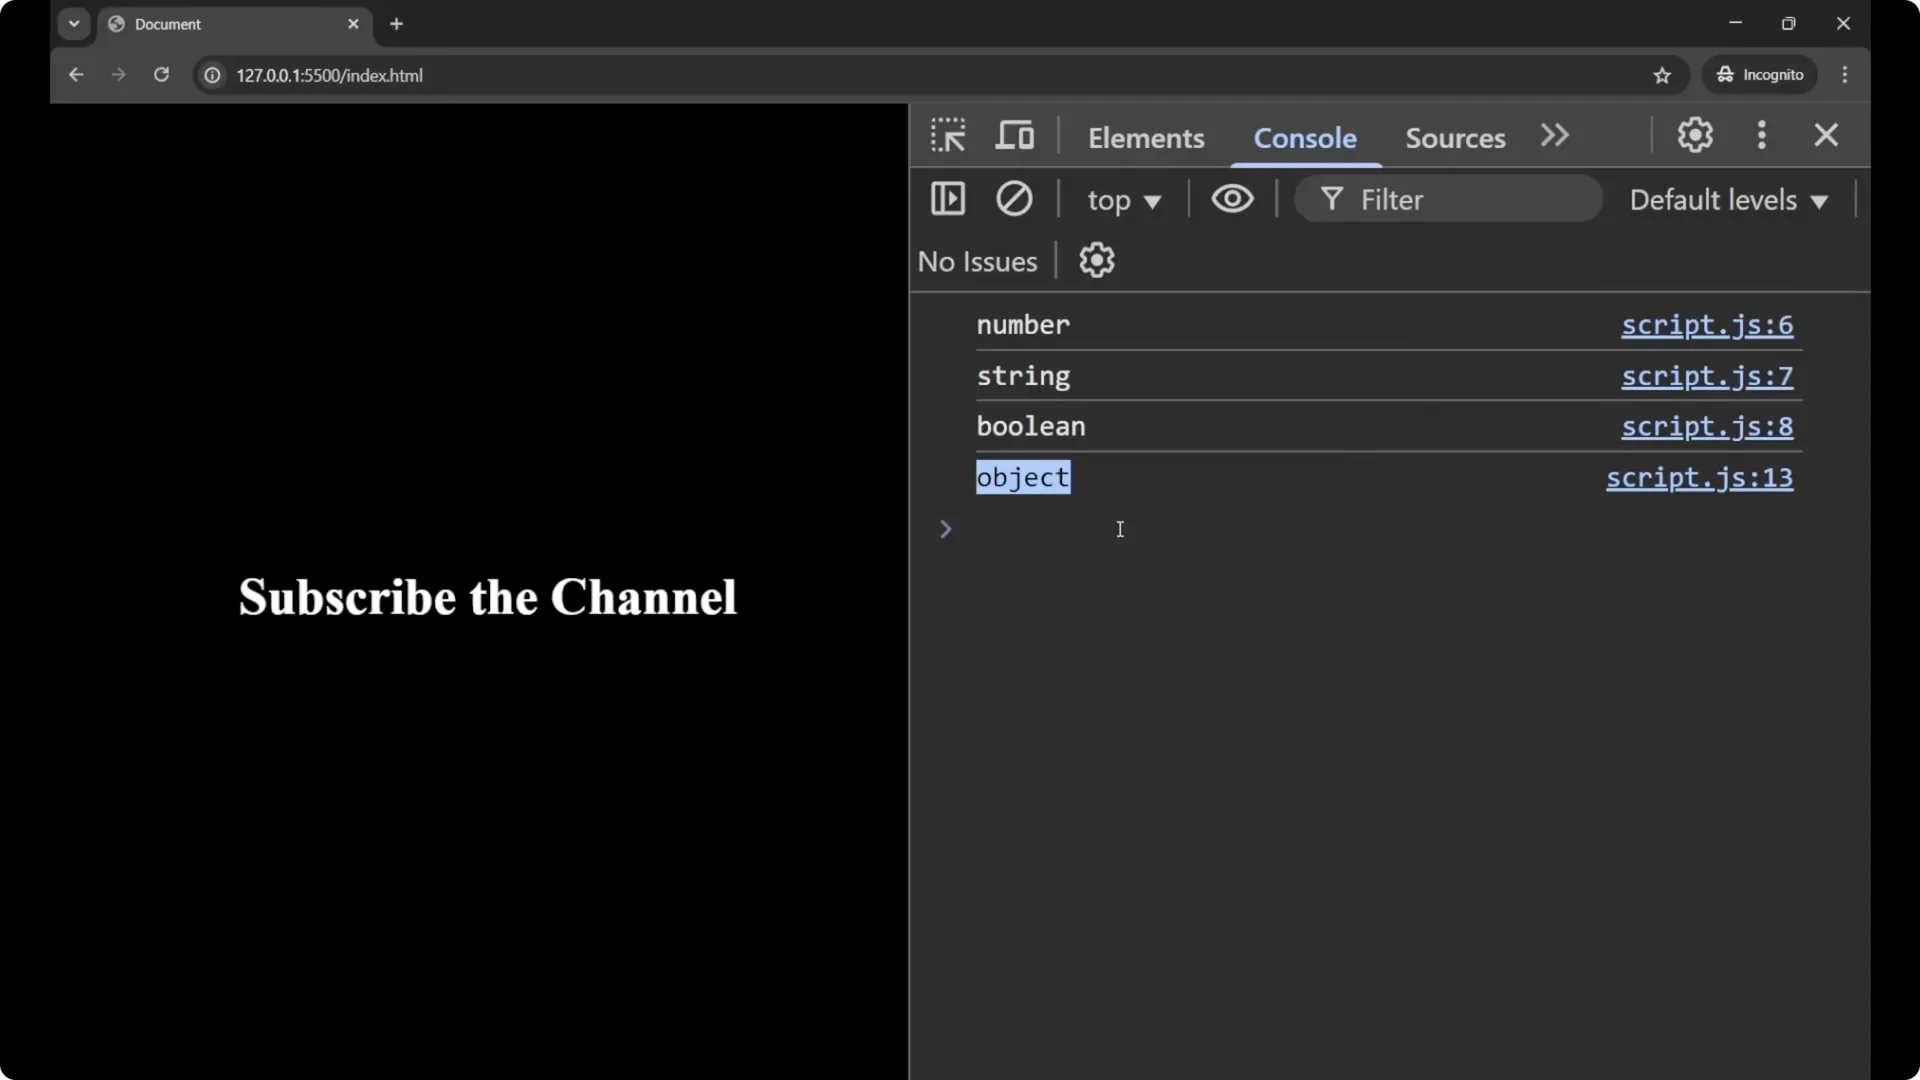The height and width of the screenshot is (1080, 1920).
Task: Open console settings next to No Issues
Action: click(x=1097, y=260)
